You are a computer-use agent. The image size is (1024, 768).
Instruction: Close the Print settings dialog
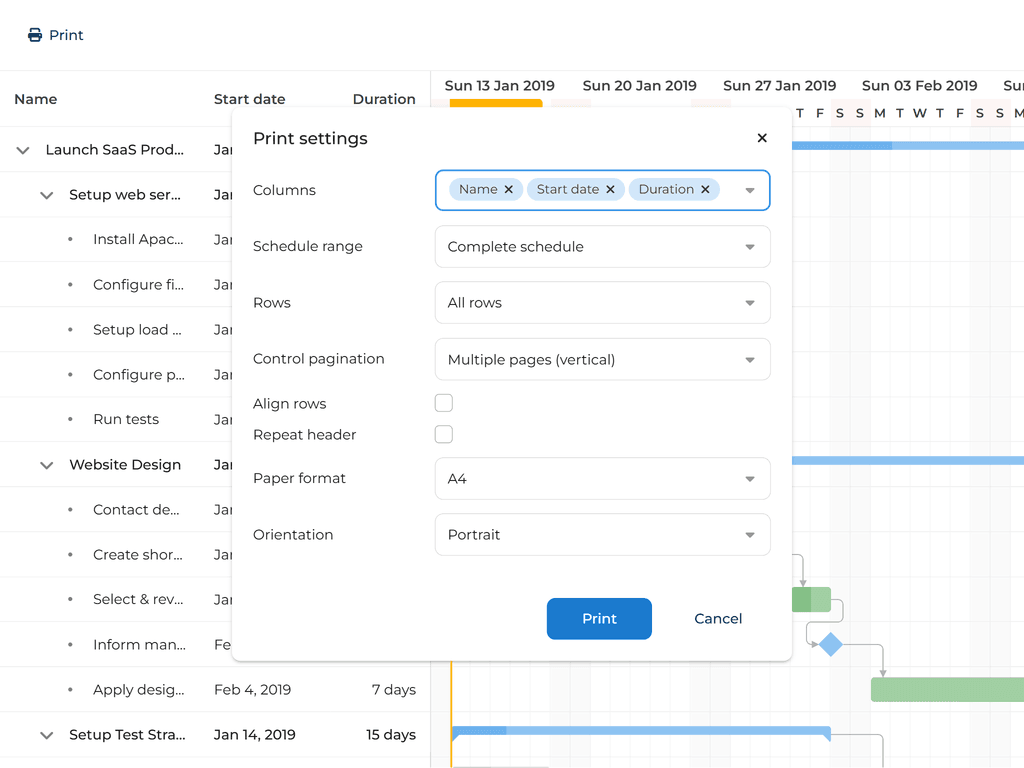point(762,139)
